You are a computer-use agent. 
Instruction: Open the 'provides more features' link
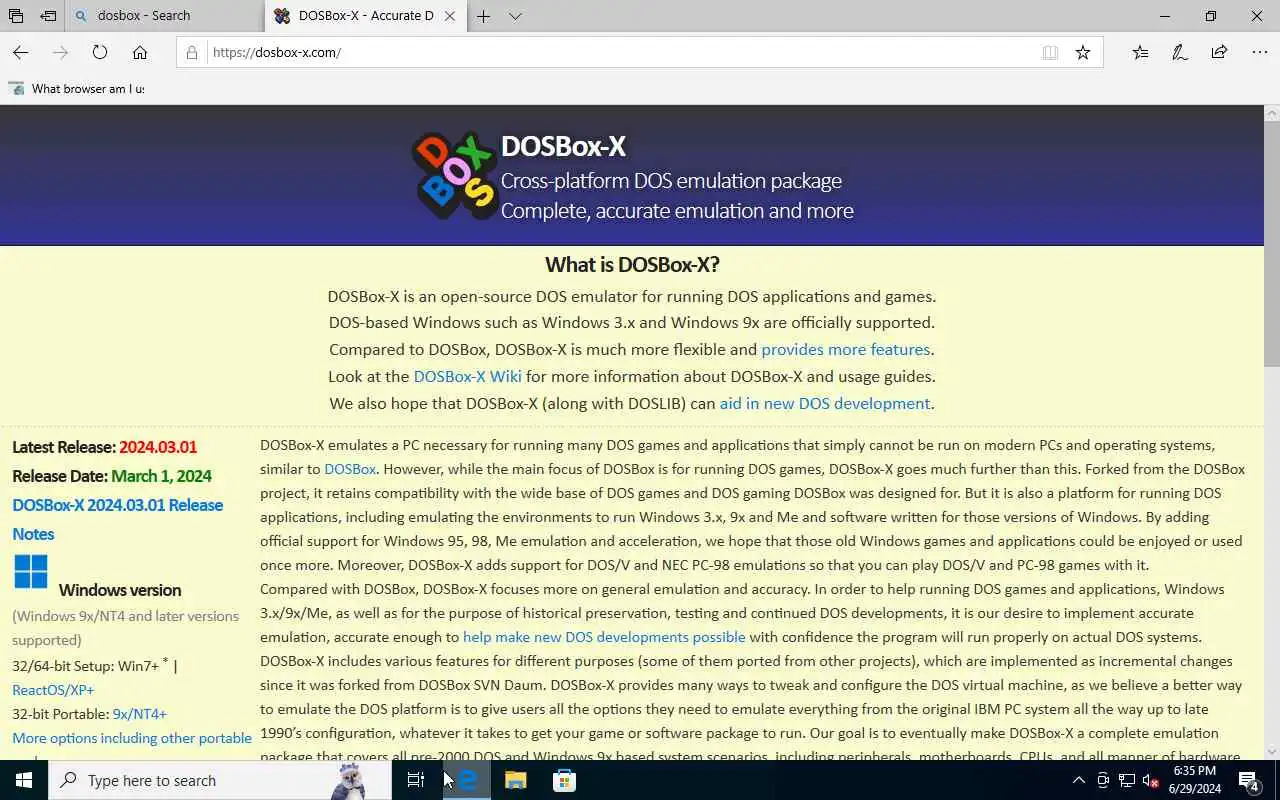pos(846,349)
